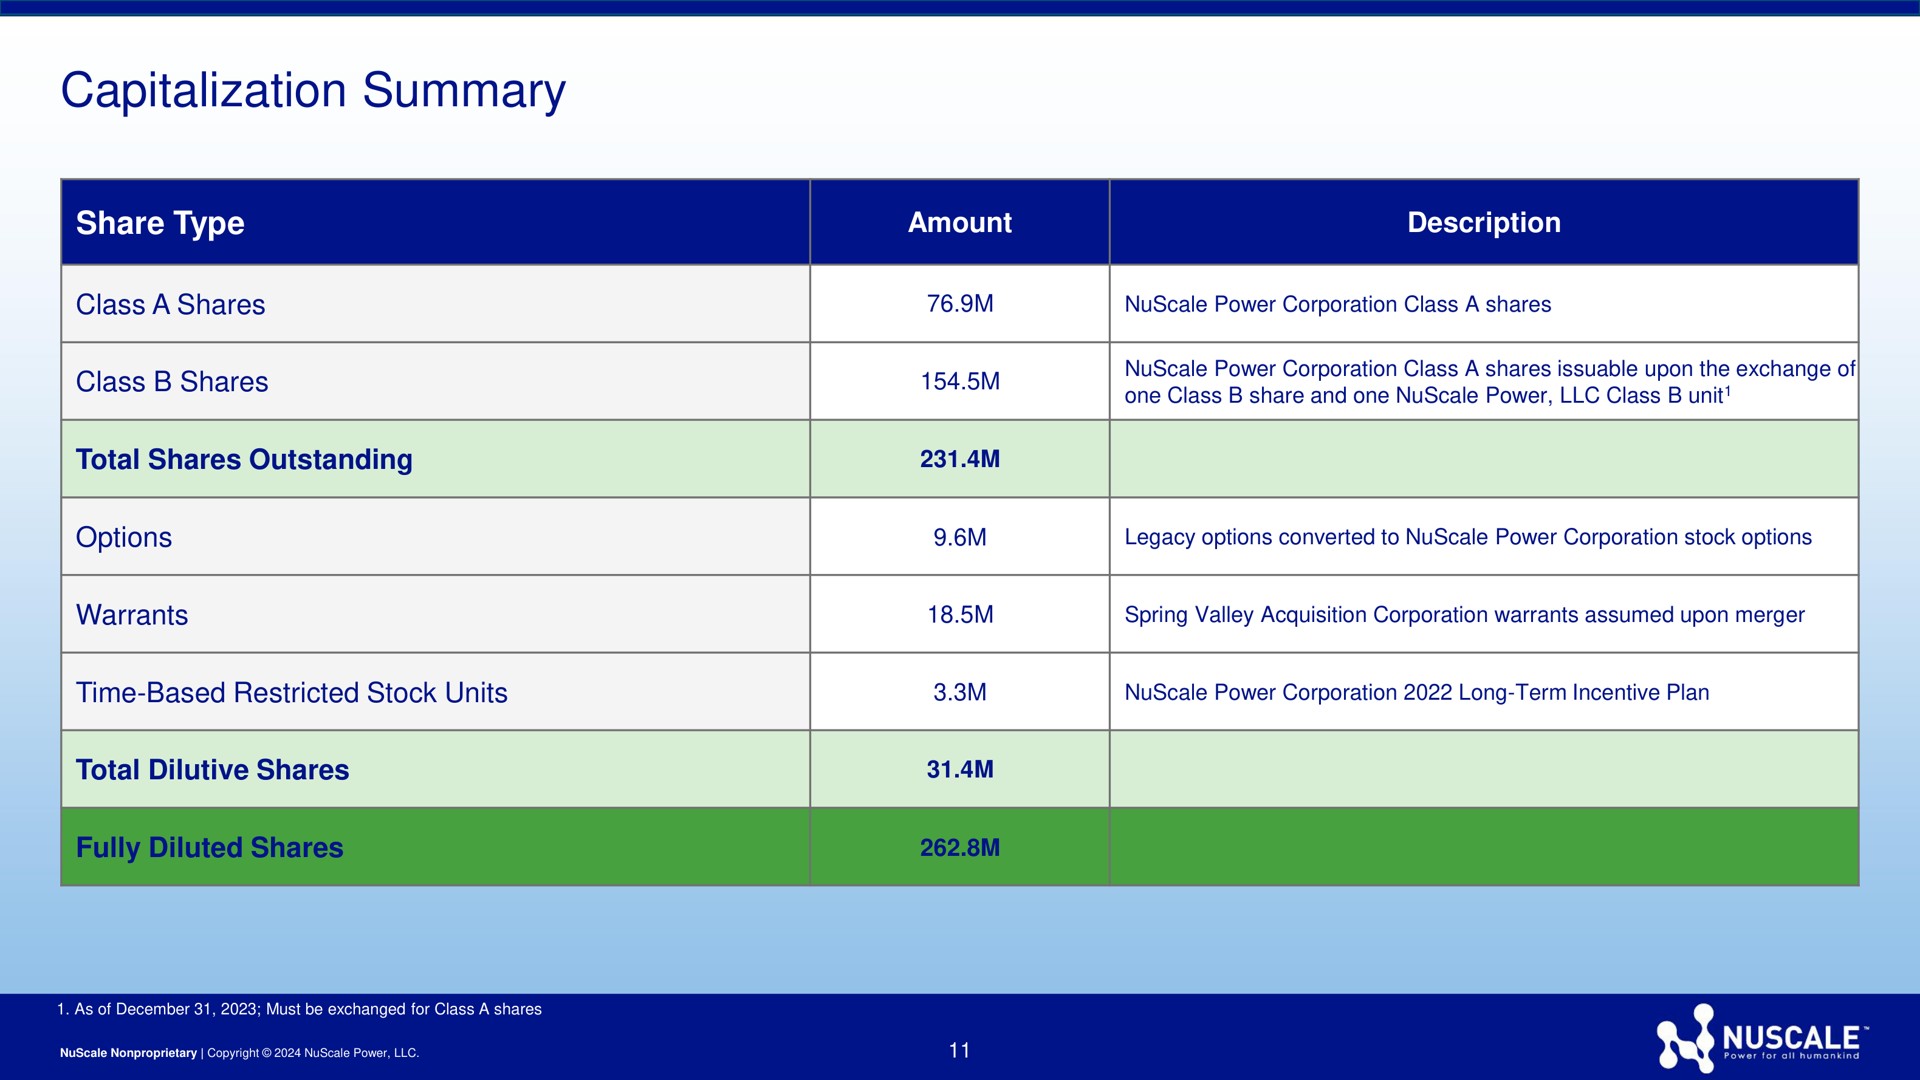The height and width of the screenshot is (1080, 1920).
Task: Click the Long-Term Incentive Plan description
Action: (1417, 692)
